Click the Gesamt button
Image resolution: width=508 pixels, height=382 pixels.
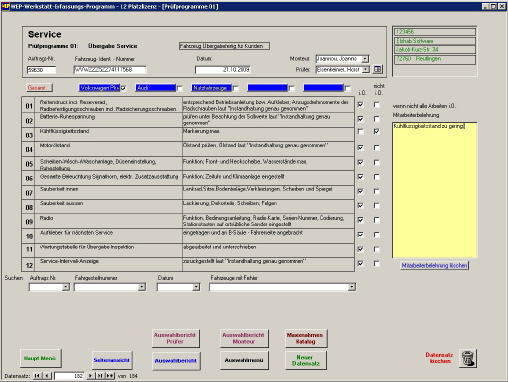(39, 88)
